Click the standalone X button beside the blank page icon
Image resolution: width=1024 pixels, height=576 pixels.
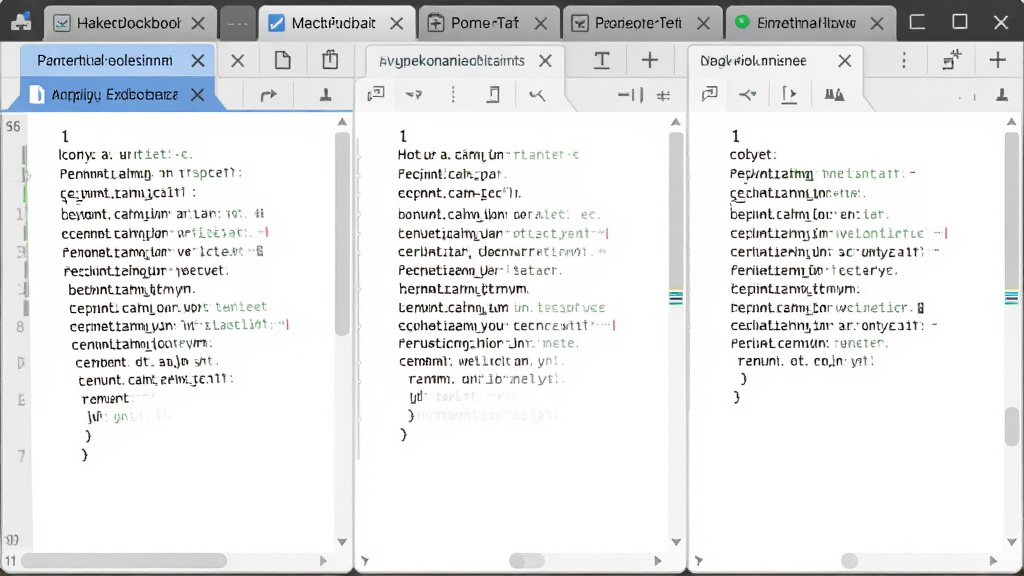pyautogui.click(x=238, y=61)
